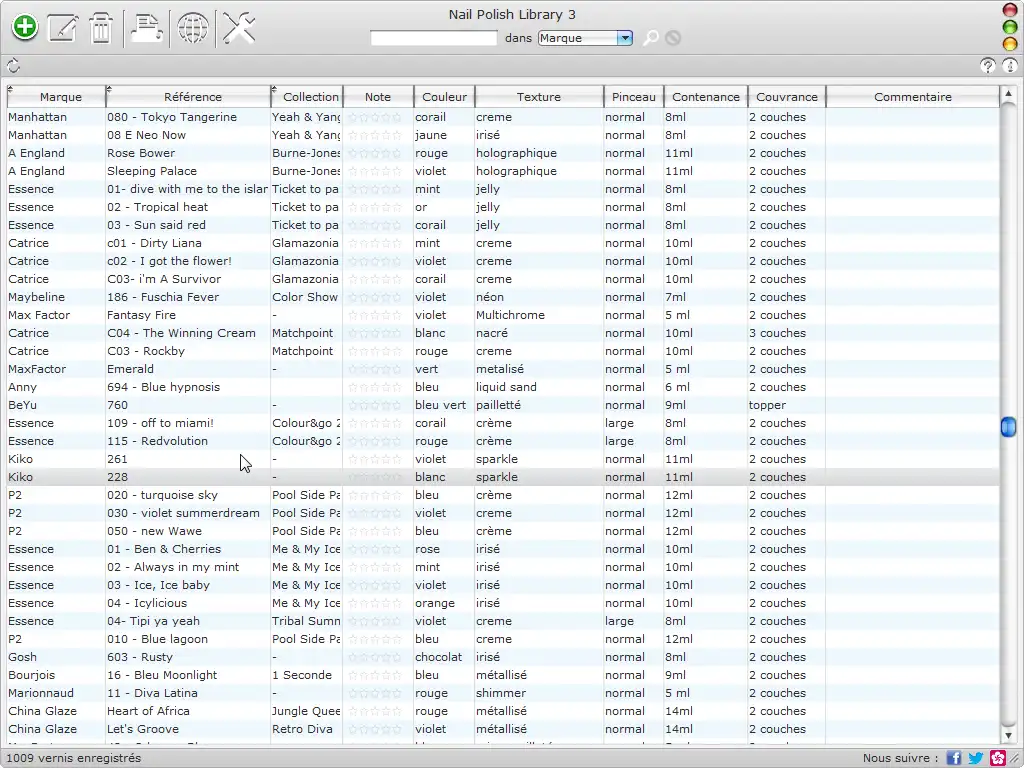The height and width of the screenshot is (768, 1024).
Task: Sort by the Couvrance column header
Action: [x=787, y=97]
